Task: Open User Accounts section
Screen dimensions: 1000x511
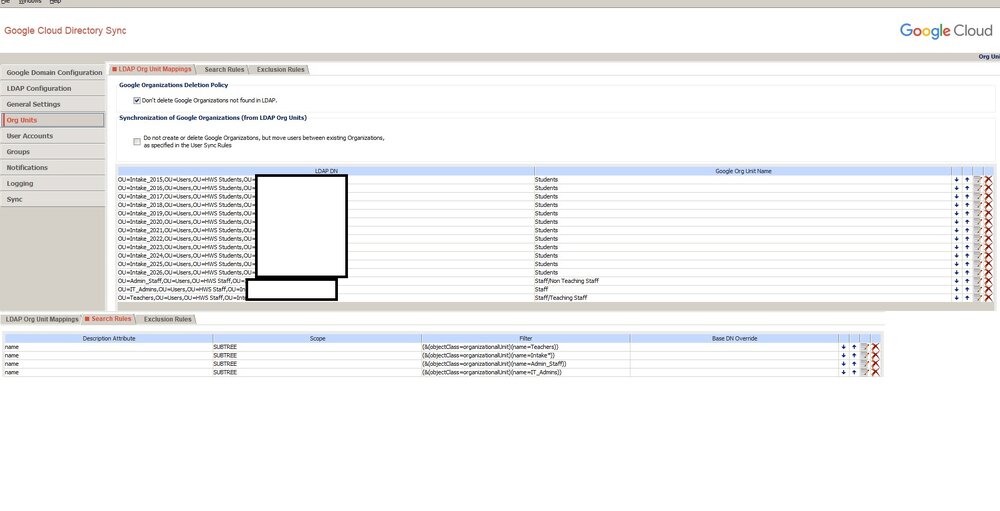Action: (x=53, y=136)
